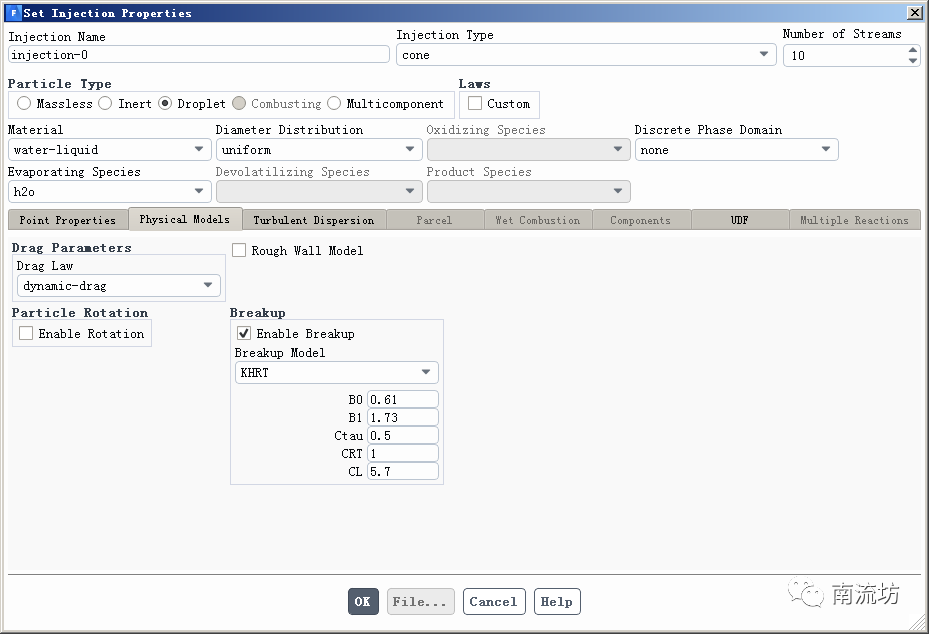Image resolution: width=929 pixels, height=634 pixels.
Task: Click the Help button
Action: tap(556, 602)
